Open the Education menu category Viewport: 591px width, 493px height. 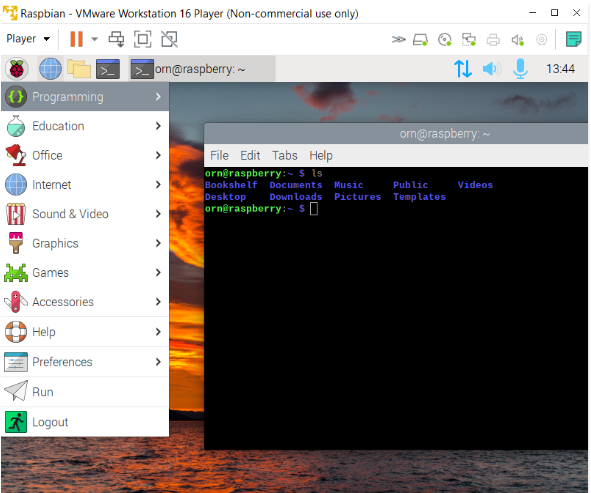click(x=85, y=126)
